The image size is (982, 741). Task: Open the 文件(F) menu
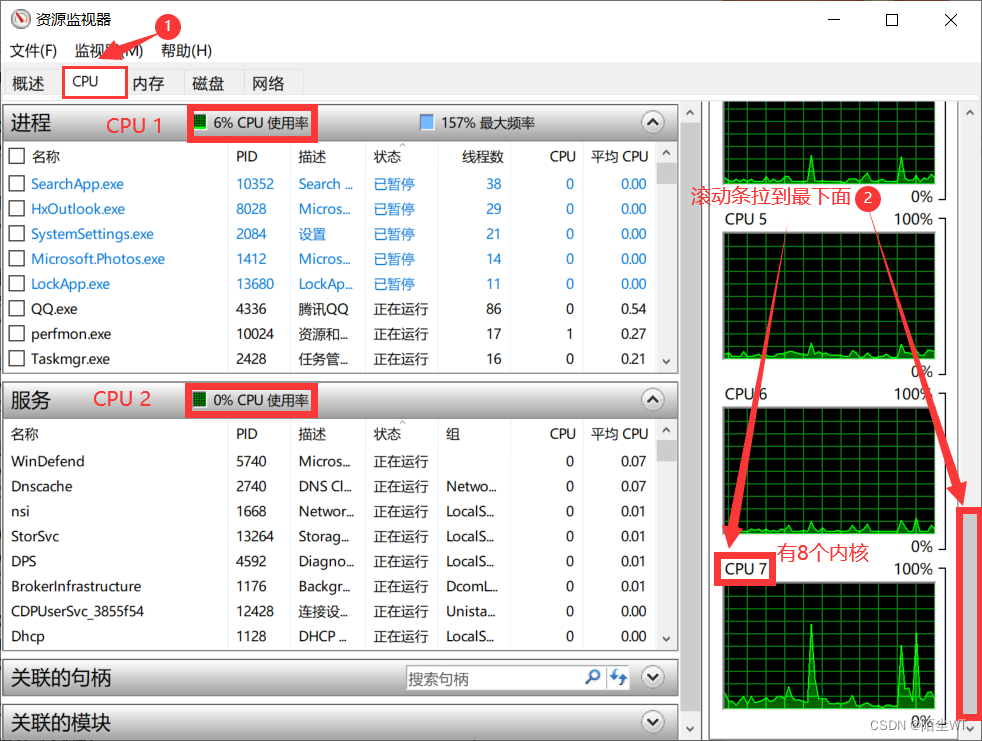(33, 51)
